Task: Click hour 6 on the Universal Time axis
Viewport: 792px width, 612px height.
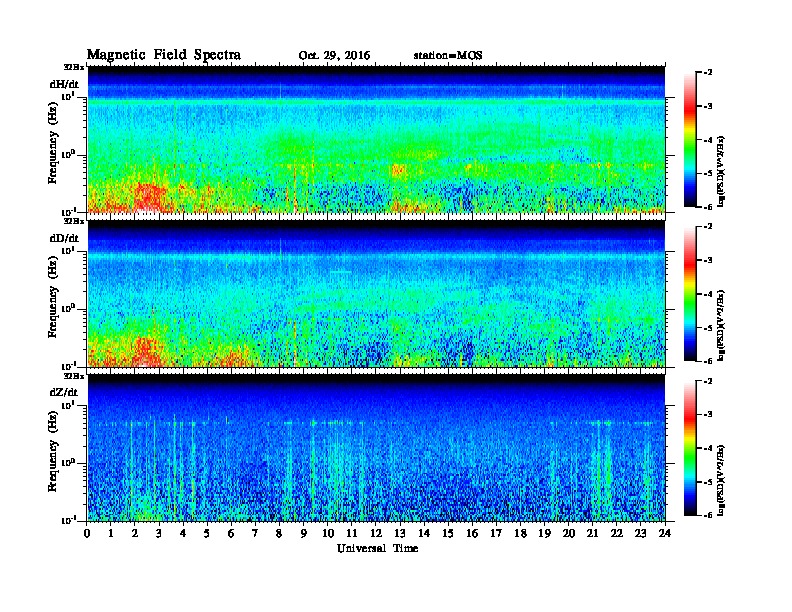Action: pos(231,534)
